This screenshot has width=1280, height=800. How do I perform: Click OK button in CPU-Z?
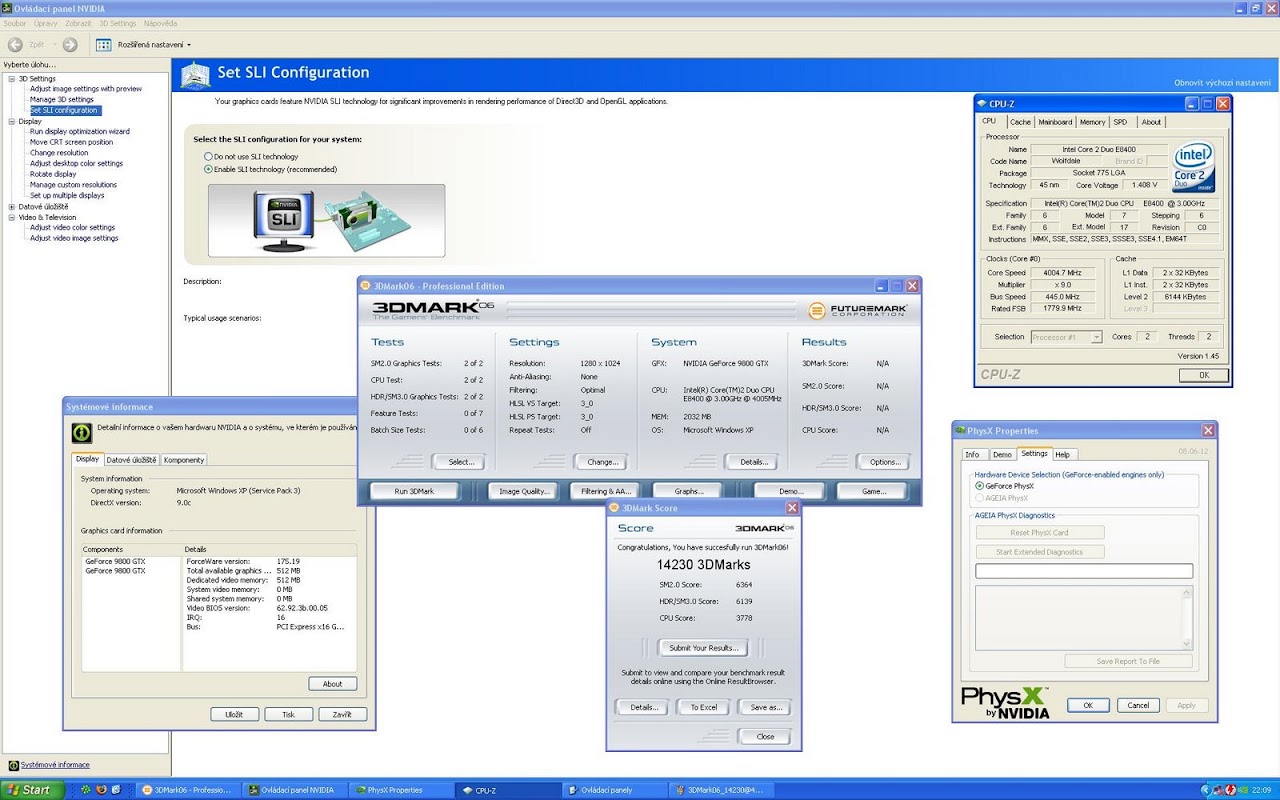point(1203,375)
